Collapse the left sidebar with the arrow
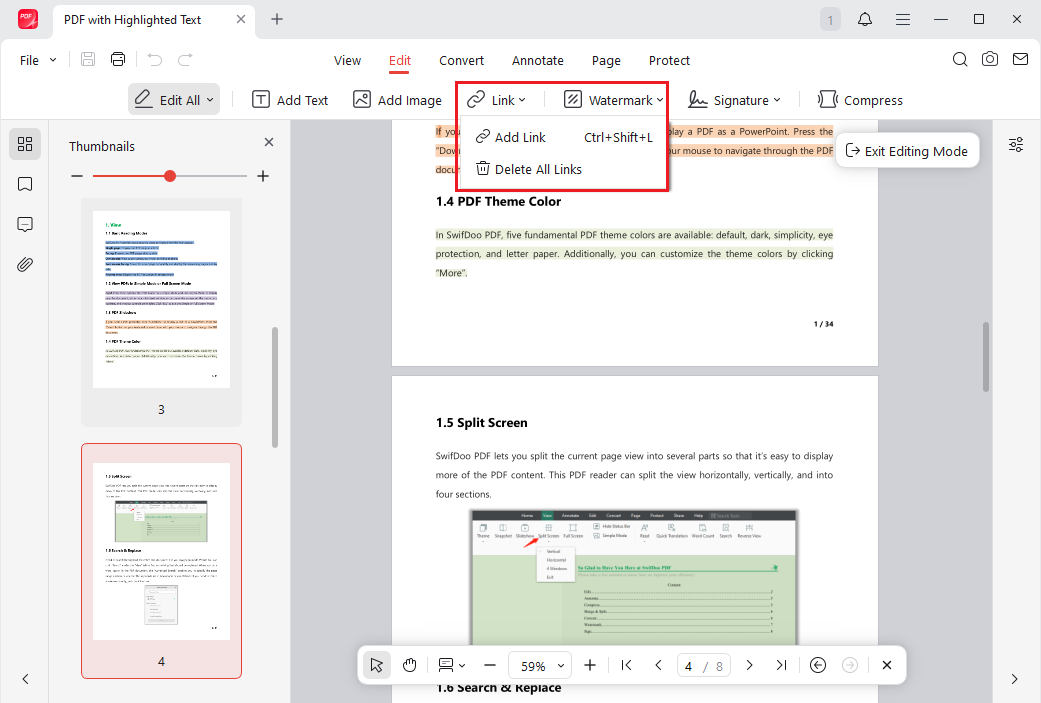 (x=25, y=679)
